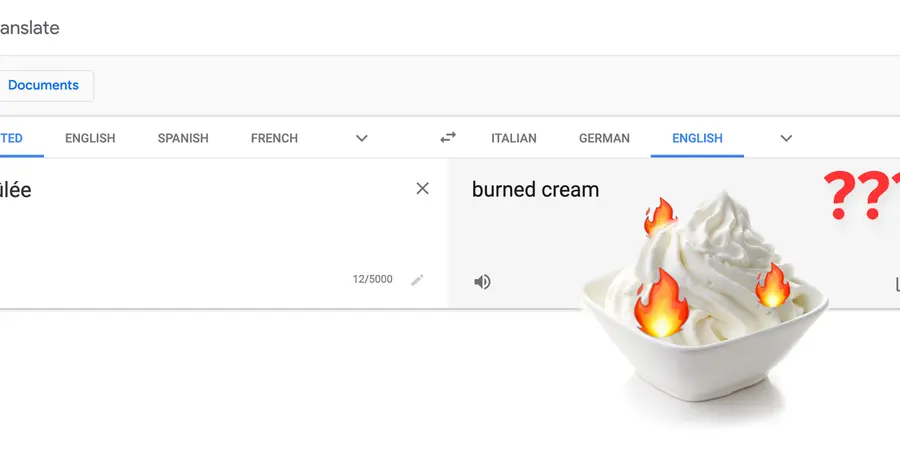Pick GERMAN as the target language
Image resolution: width=900 pixels, height=469 pixels.
point(604,138)
